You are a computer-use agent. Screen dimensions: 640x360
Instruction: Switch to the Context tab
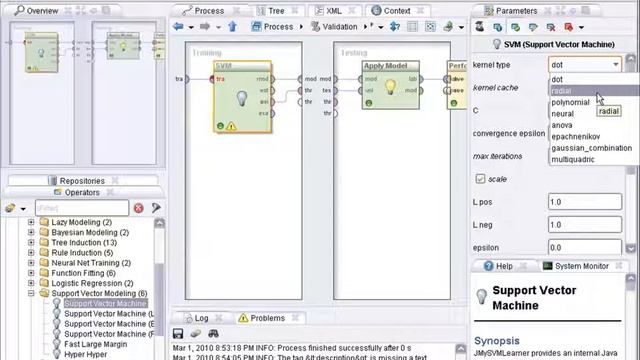click(396, 11)
